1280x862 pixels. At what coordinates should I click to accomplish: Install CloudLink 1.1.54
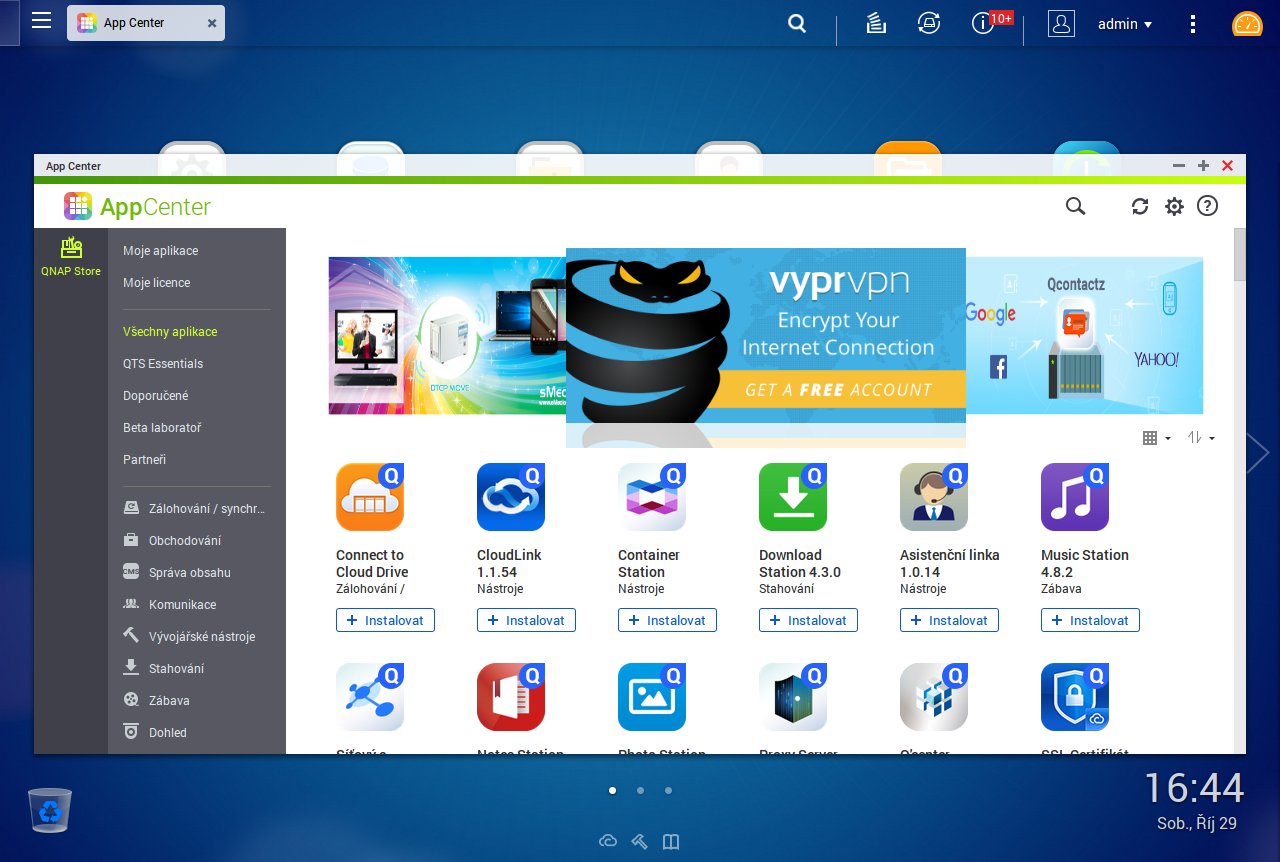click(526, 620)
